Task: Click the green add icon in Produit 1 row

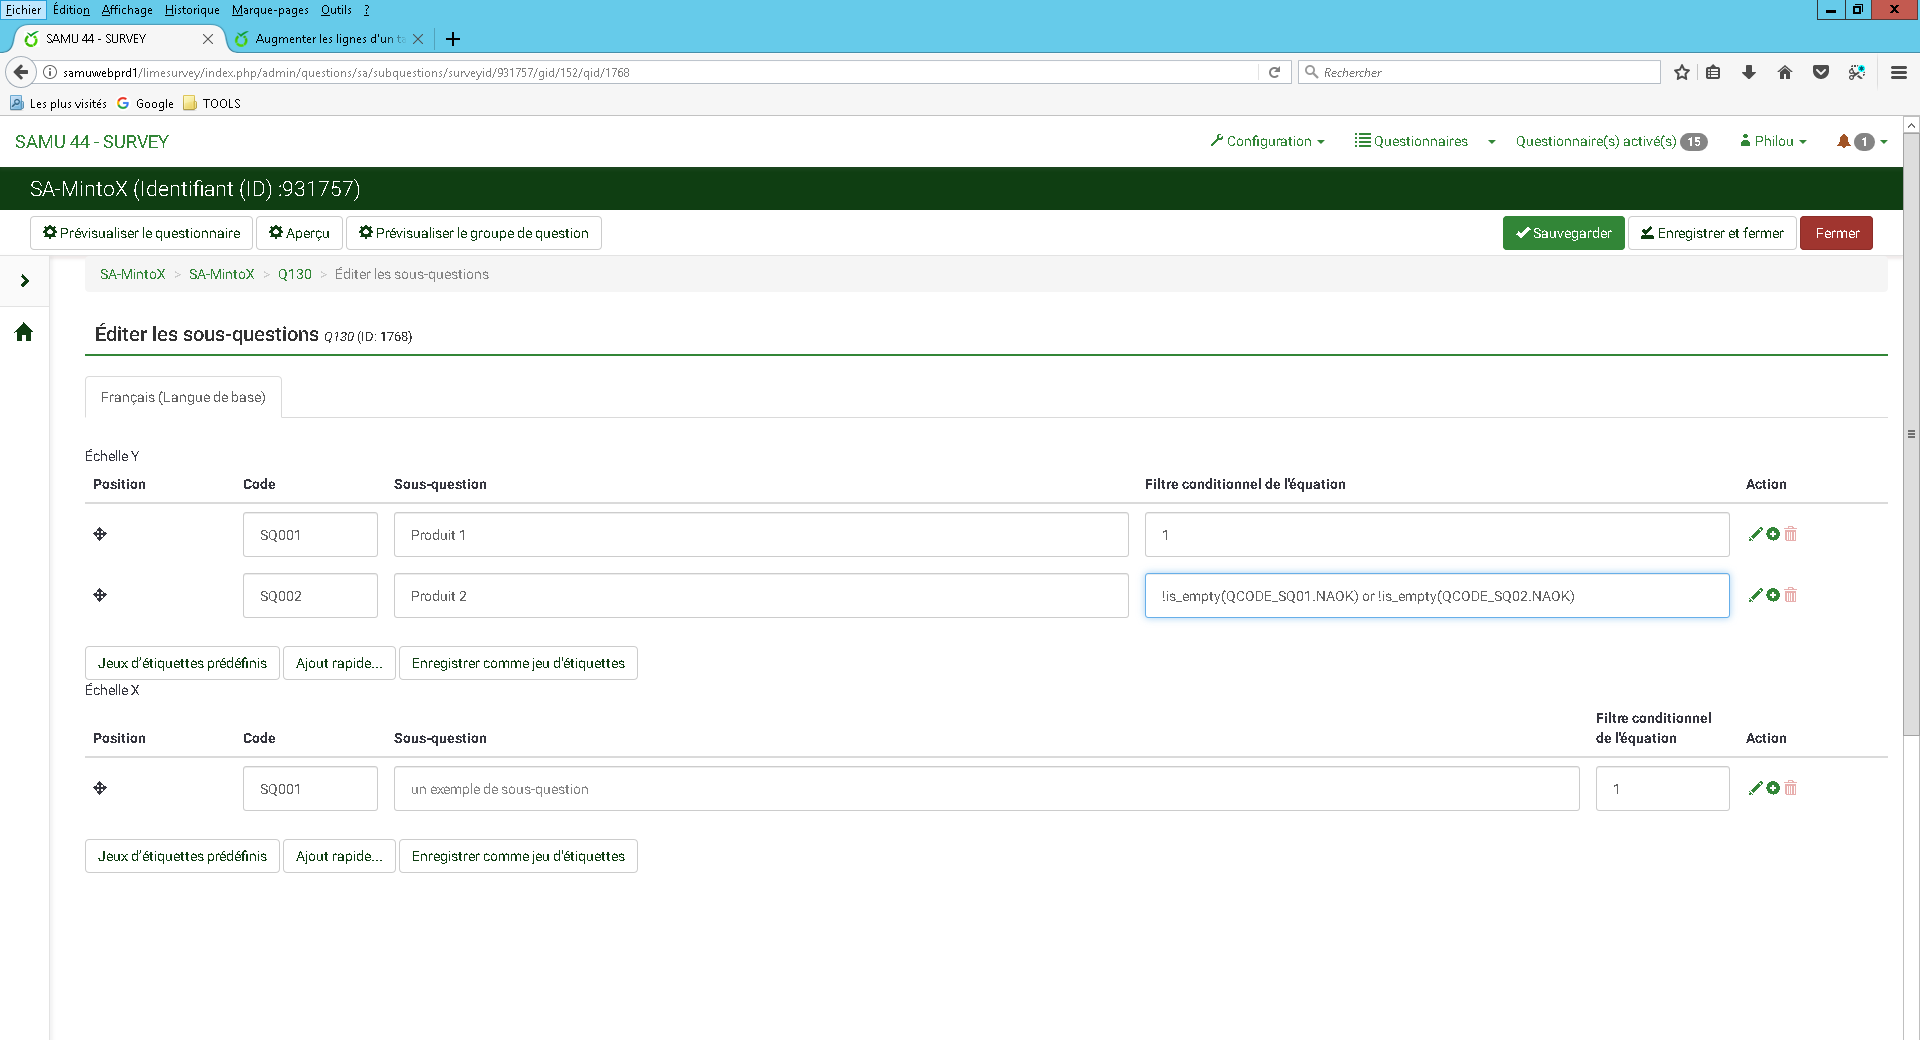Action: point(1773,534)
